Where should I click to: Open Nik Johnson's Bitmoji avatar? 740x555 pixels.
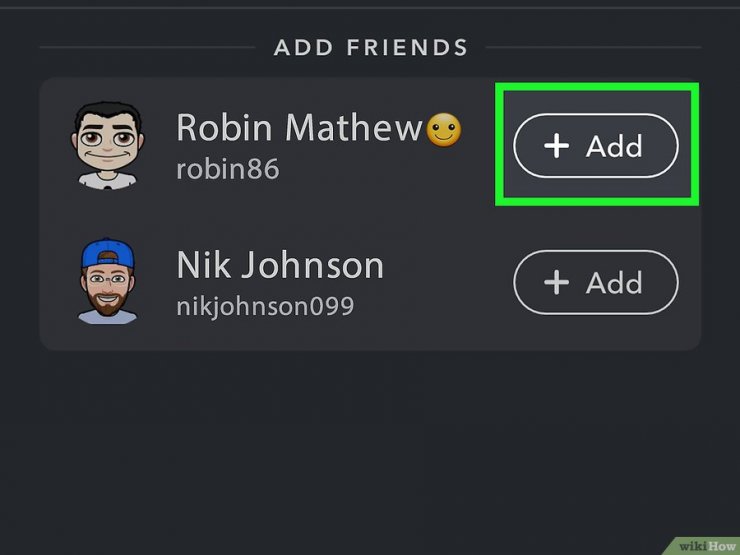point(108,281)
